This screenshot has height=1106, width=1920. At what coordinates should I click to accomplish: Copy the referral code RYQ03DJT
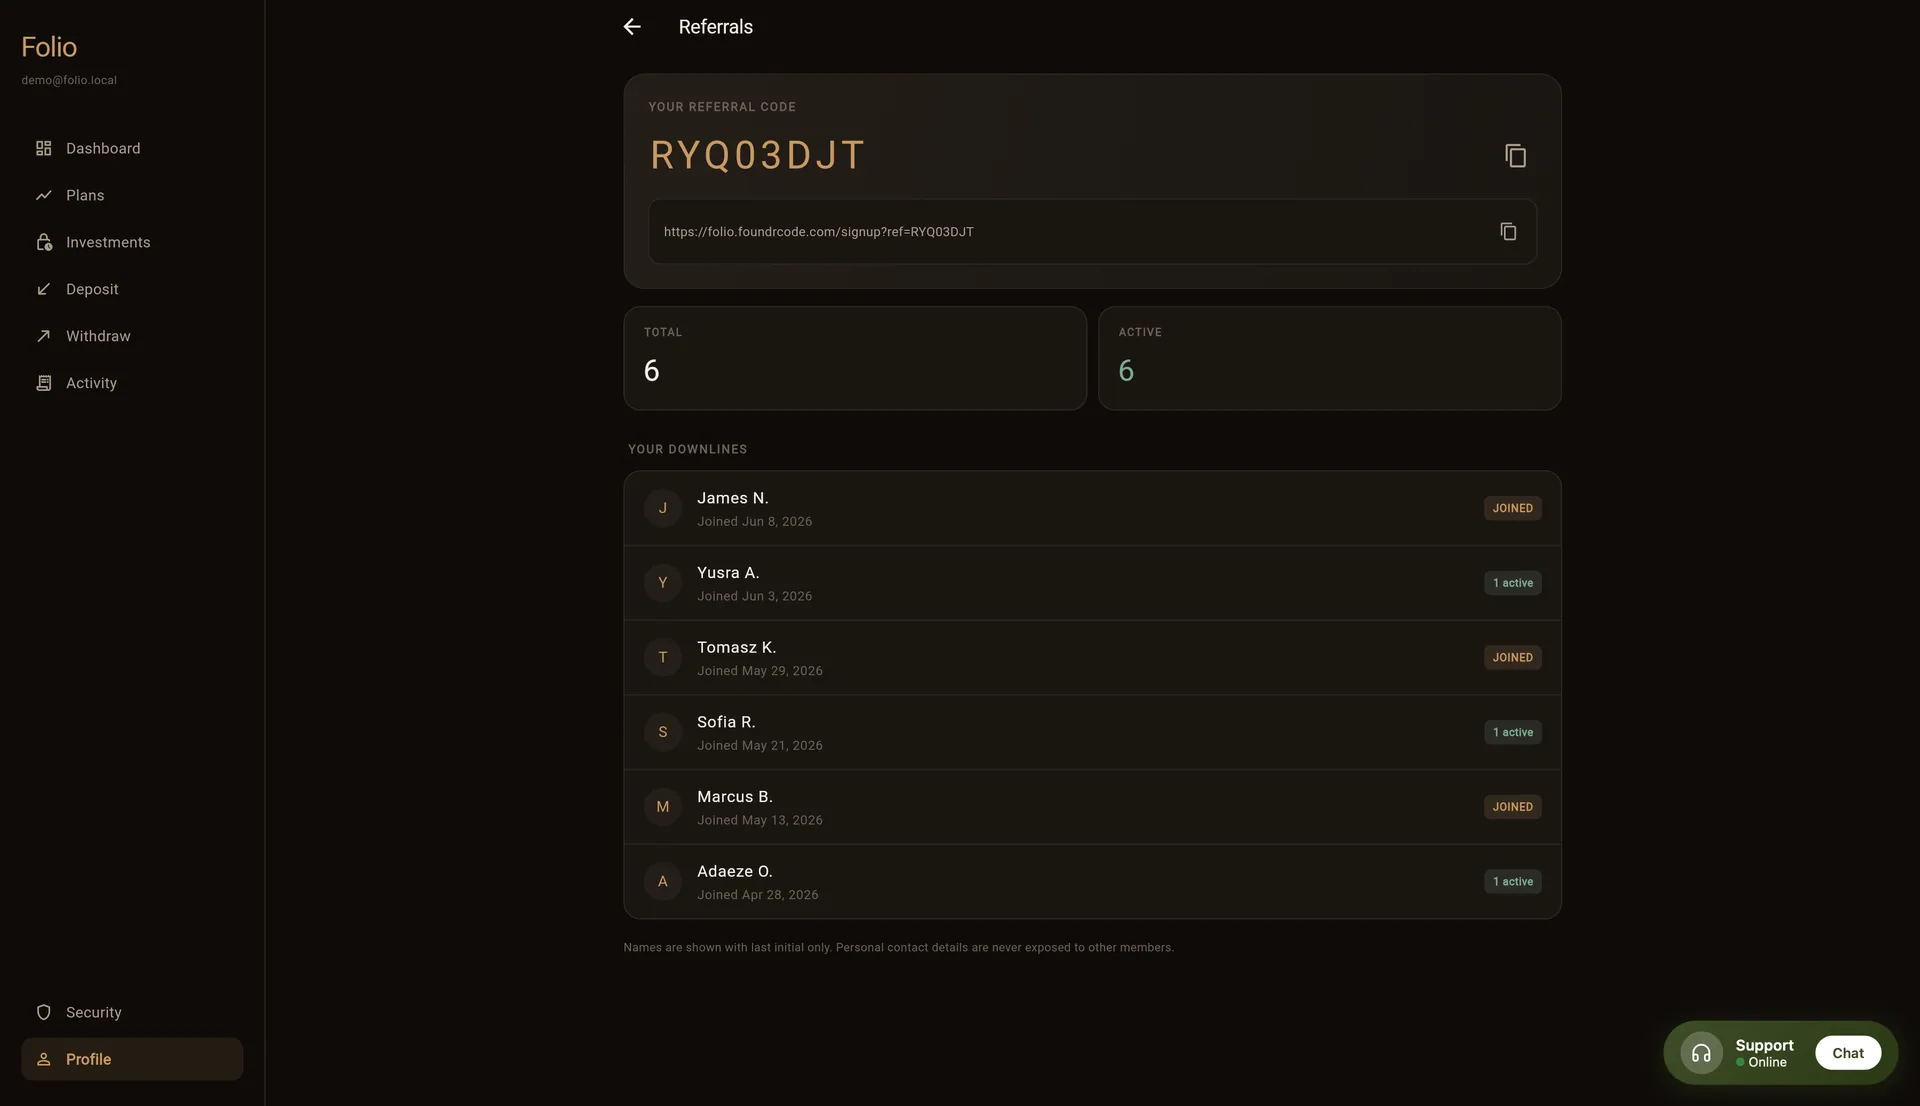[1515, 156]
